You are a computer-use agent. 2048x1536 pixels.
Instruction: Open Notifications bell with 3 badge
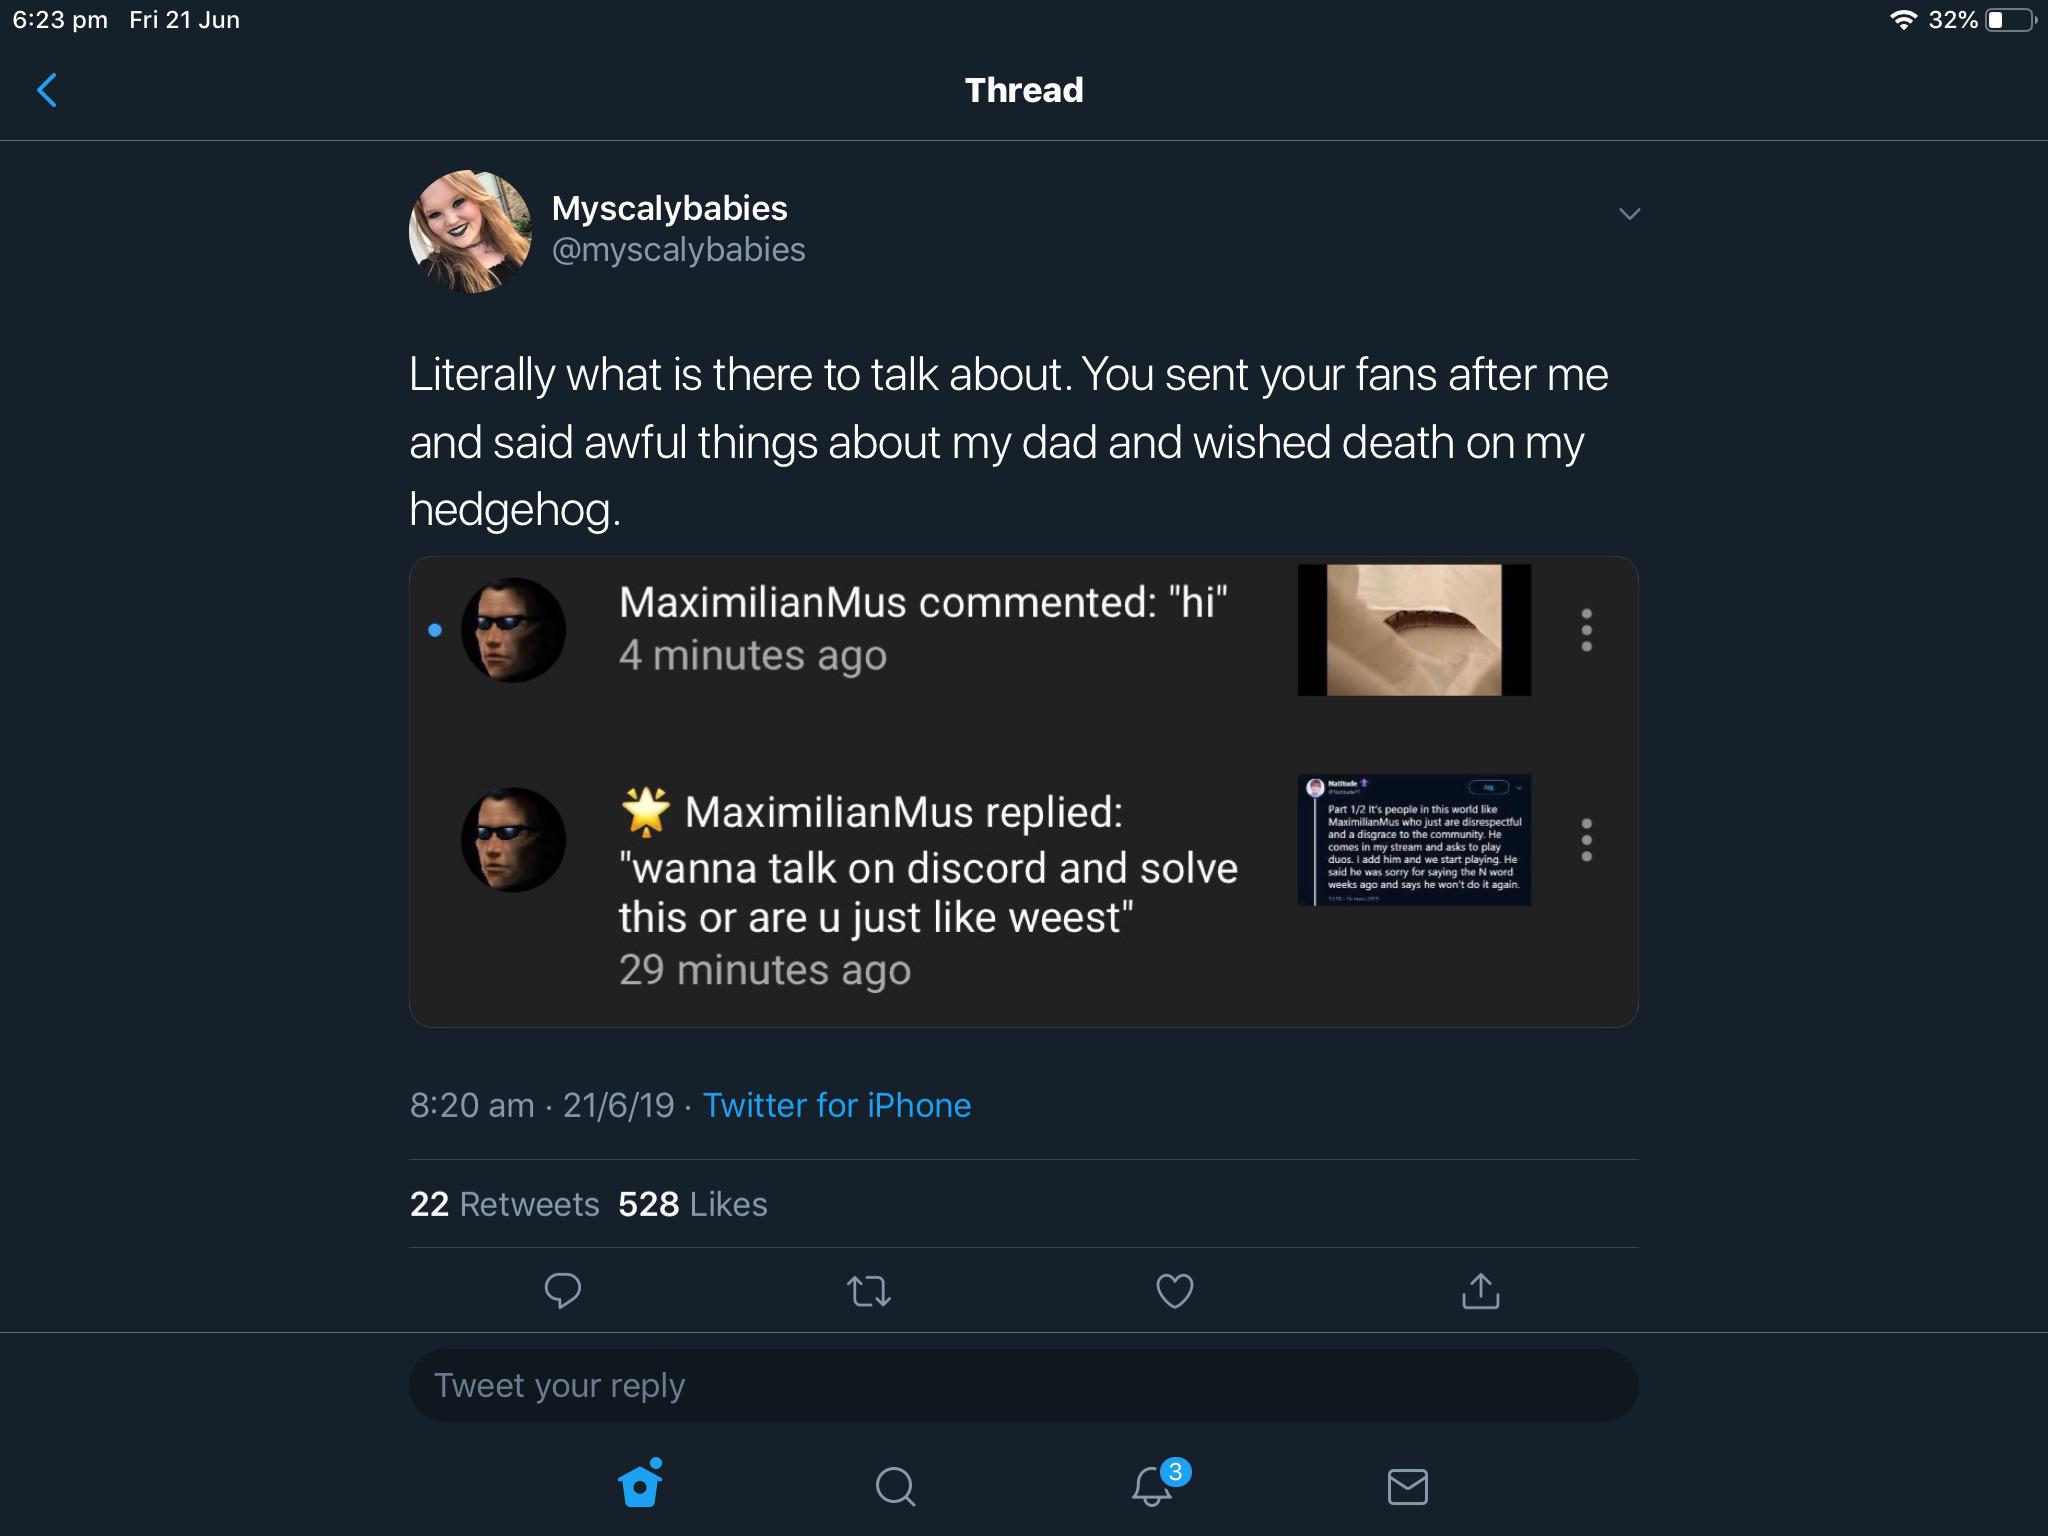(x=1153, y=1485)
